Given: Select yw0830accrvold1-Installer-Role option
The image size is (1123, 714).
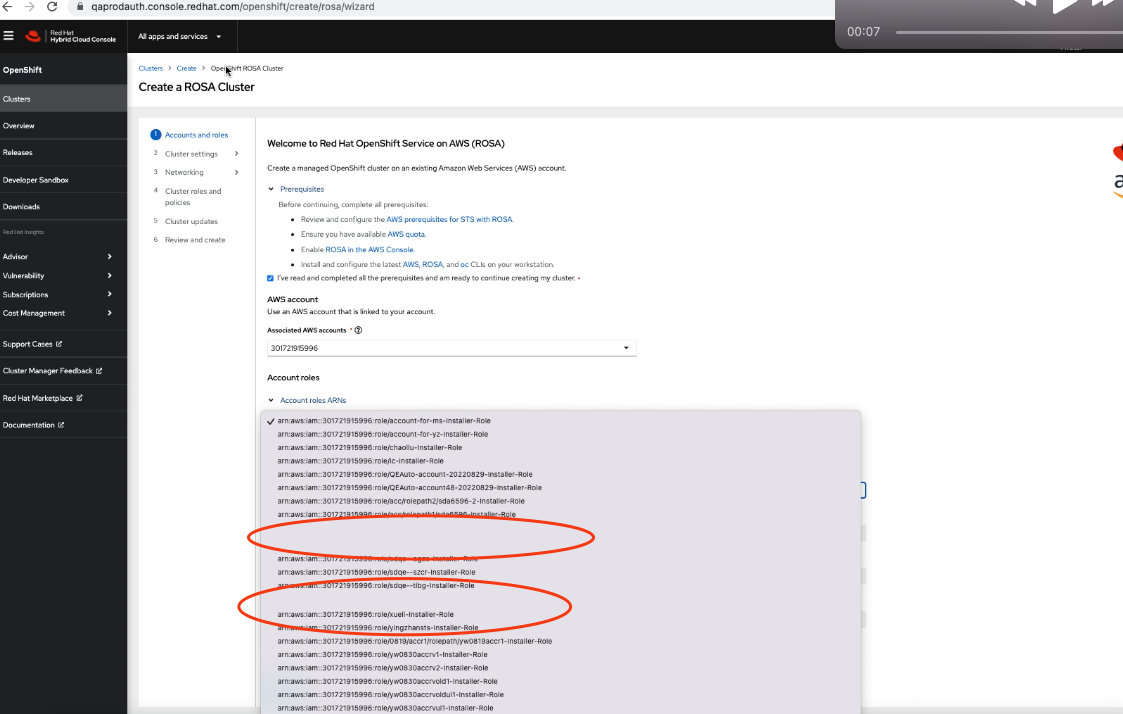Looking at the screenshot, I should click(x=561, y=681).
